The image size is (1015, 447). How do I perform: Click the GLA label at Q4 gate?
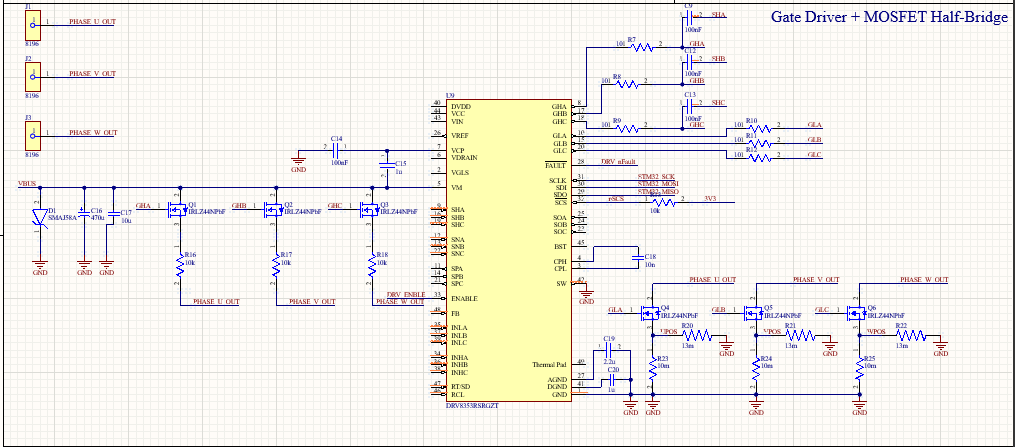615,310
